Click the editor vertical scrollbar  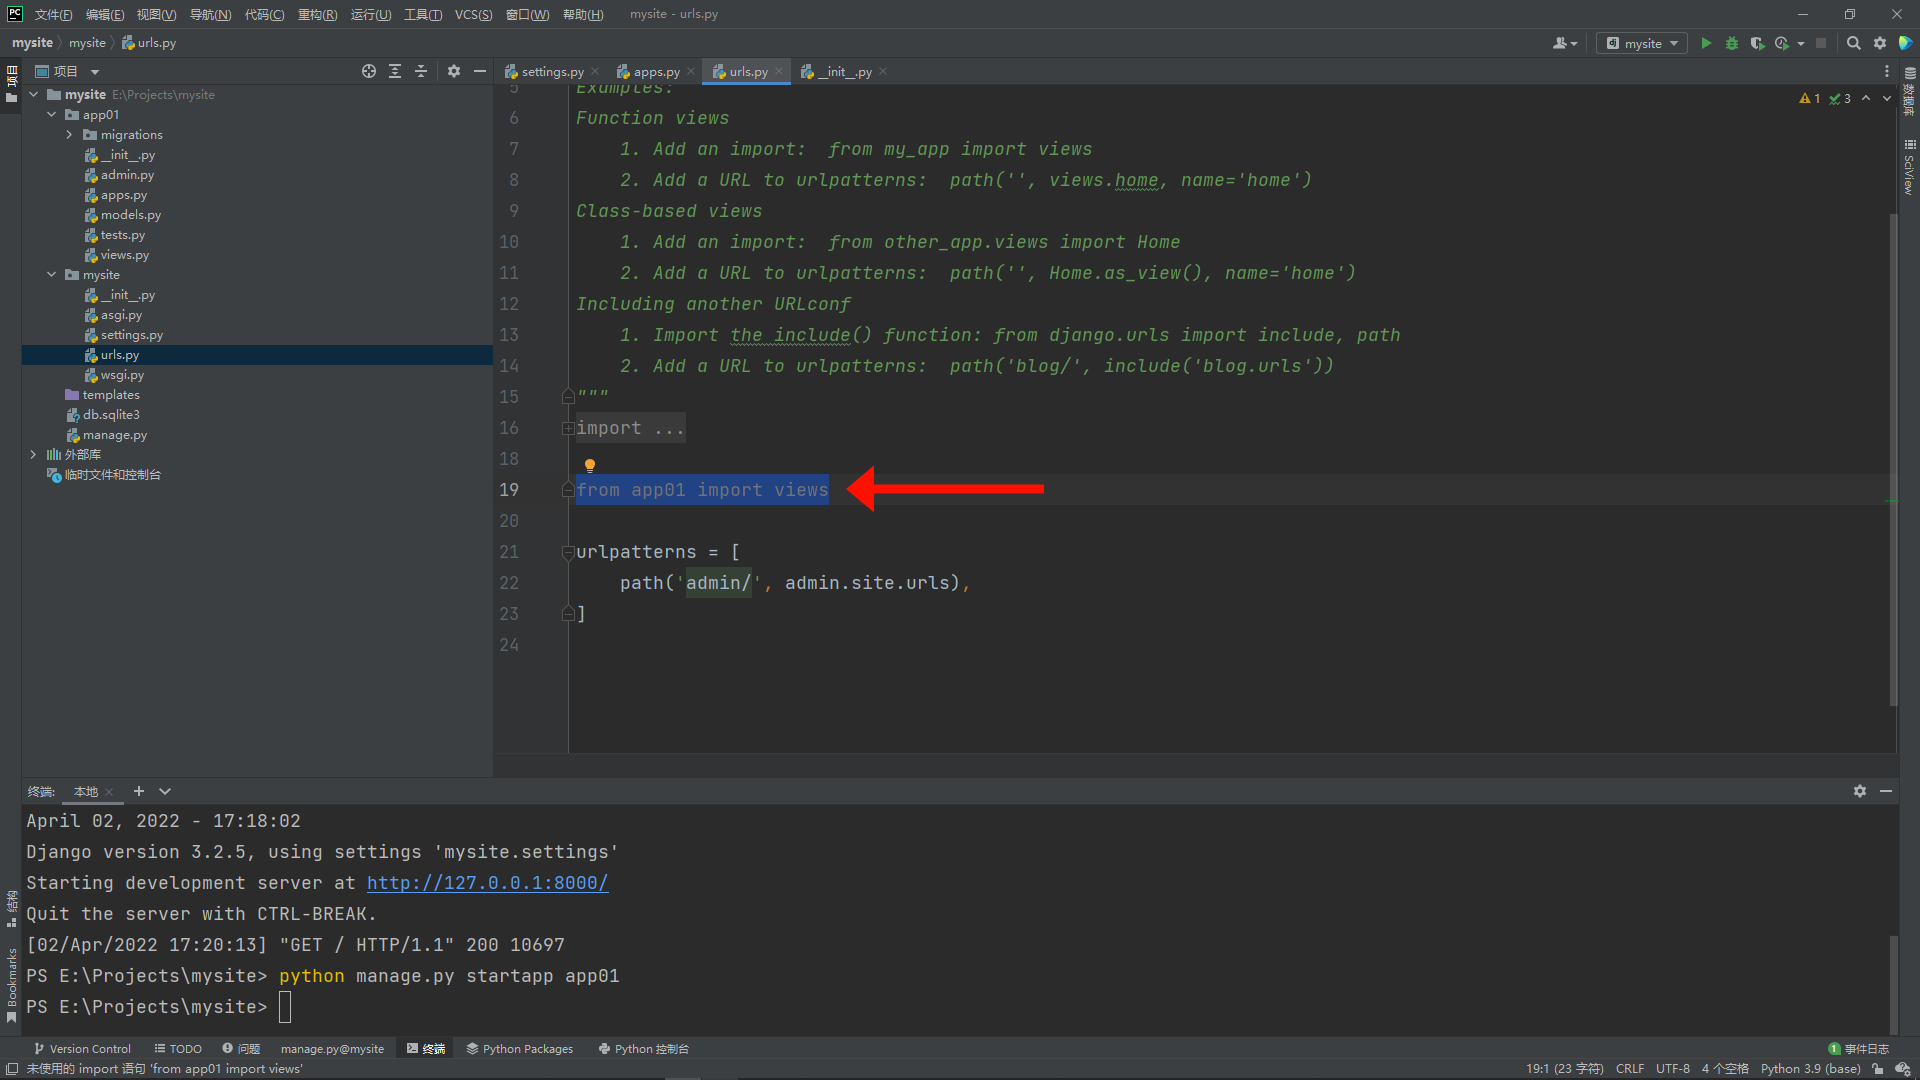tap(1893, 460)
